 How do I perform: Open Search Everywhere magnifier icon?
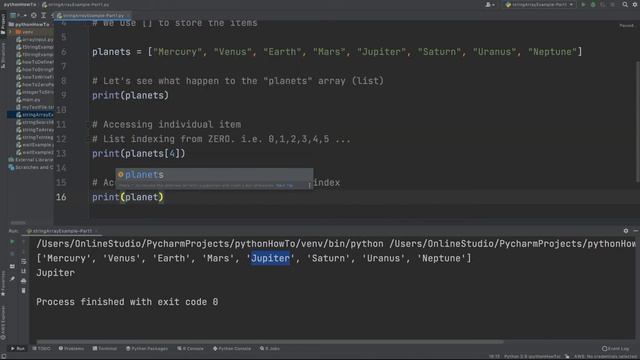click(625, 4)
